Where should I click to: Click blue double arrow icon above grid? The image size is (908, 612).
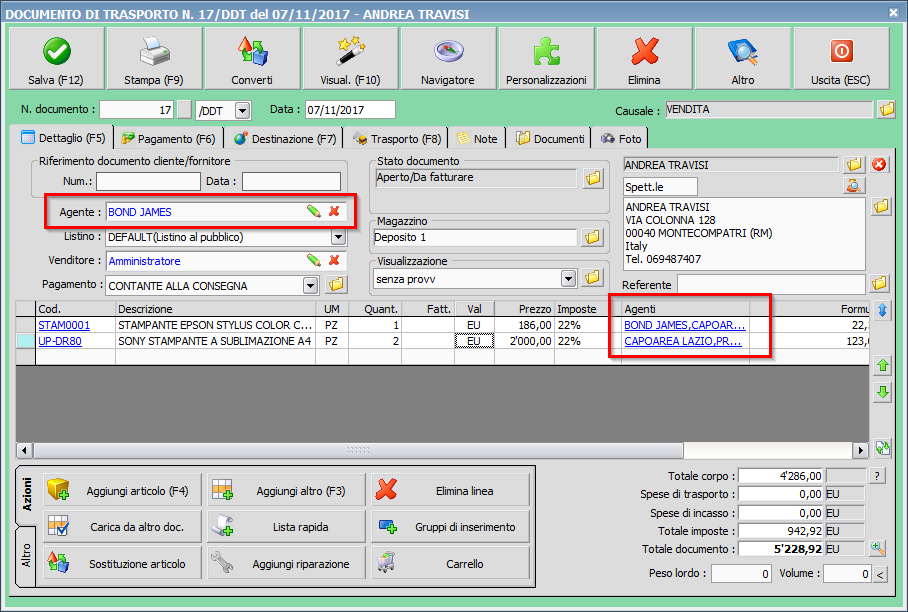(x=883, y=310)
